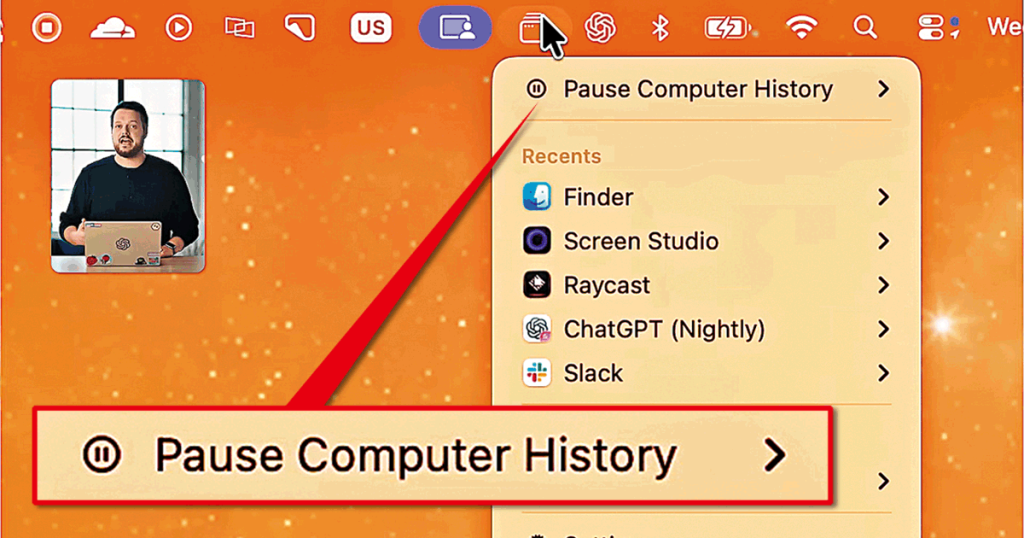Expand the Pause Computer History submenu chevron
The image size is (1024, 538).
884,89
